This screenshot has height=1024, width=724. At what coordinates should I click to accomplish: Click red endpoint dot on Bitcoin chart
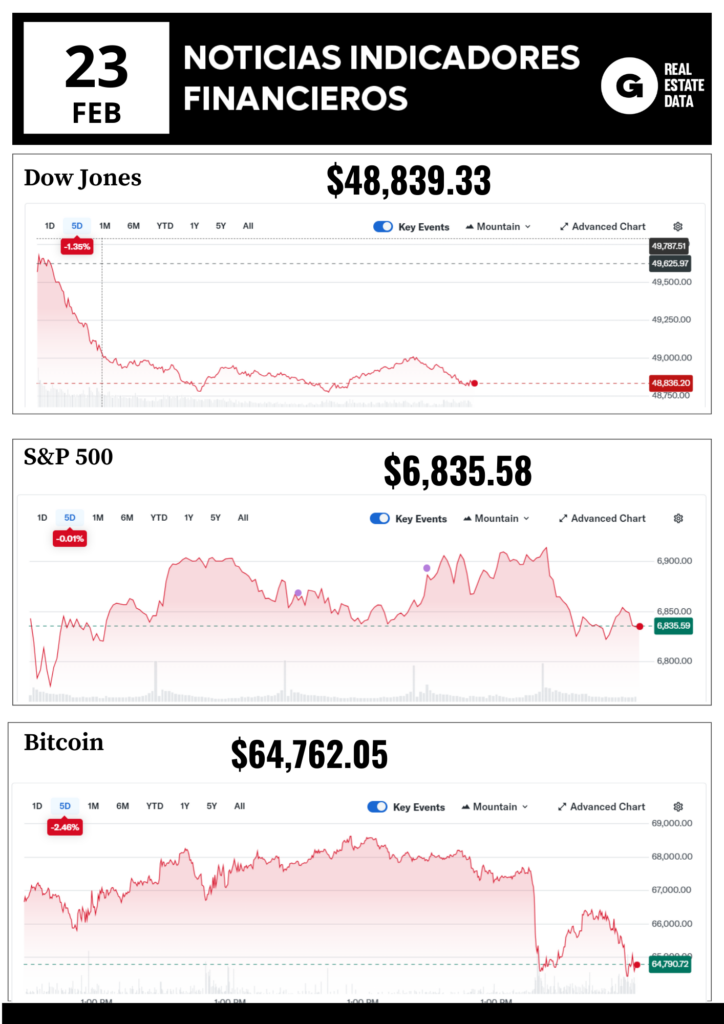637,965
